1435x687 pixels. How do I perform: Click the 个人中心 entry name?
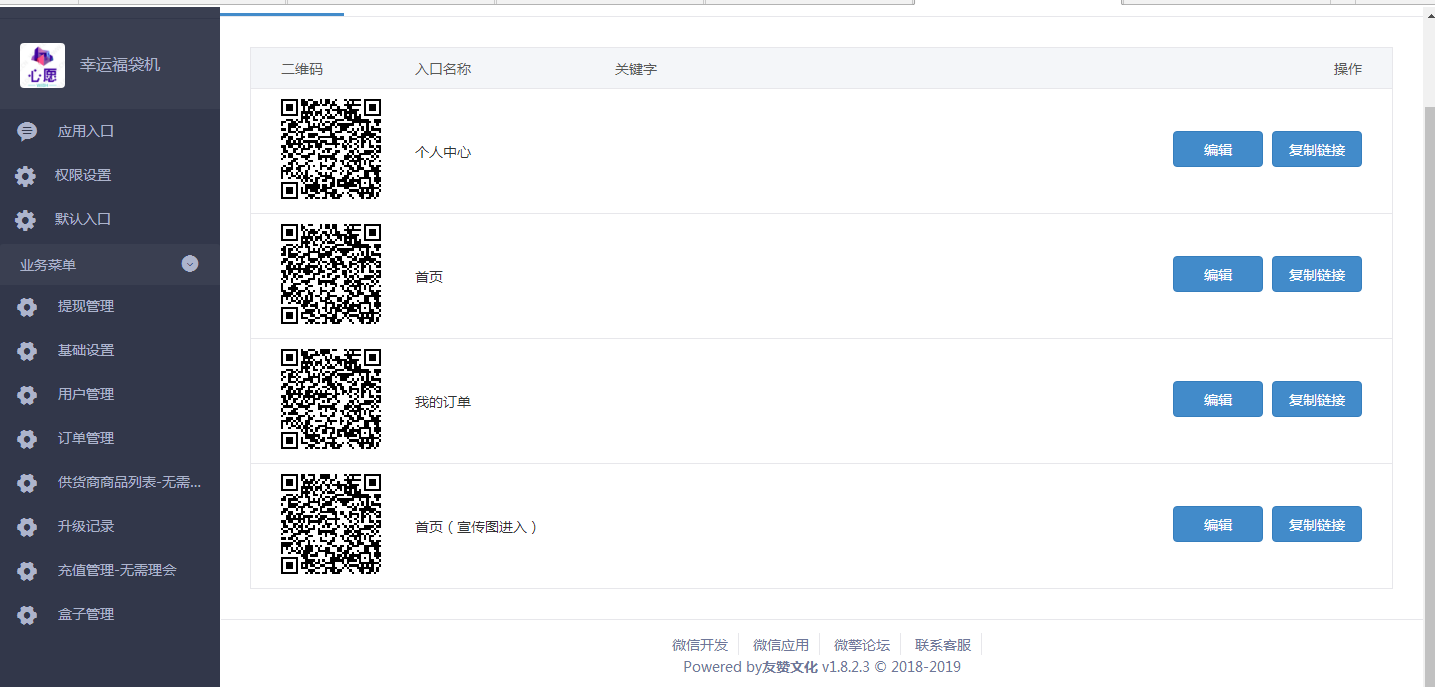443,152
